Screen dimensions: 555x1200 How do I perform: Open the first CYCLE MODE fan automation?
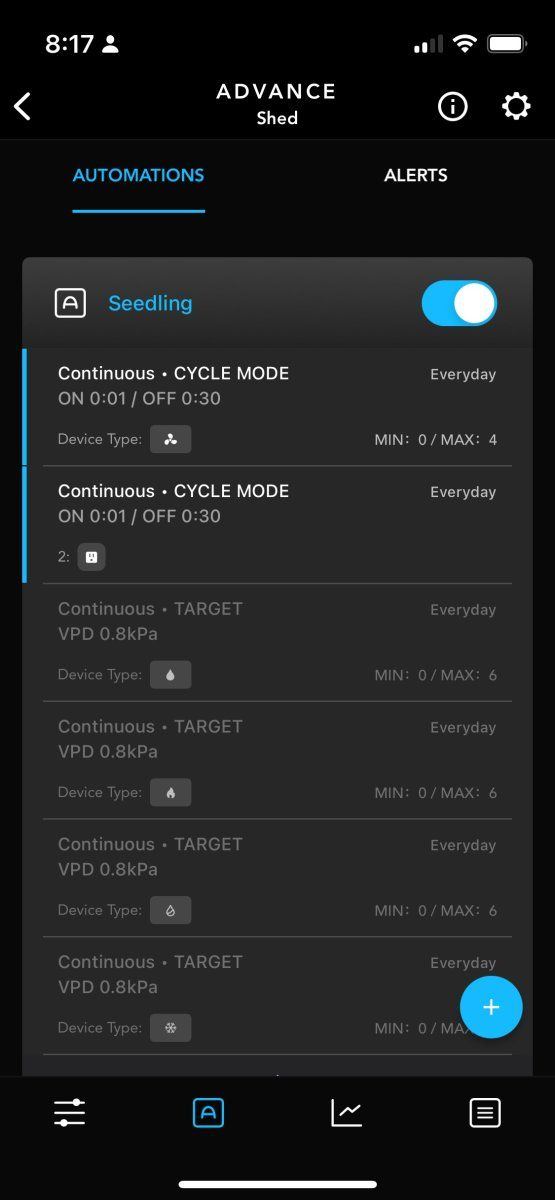click(x=267, y=407)
